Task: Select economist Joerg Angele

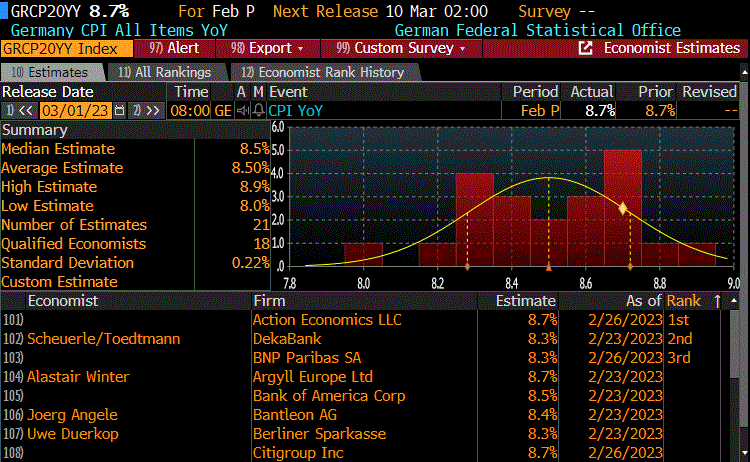Action: [72, 415]
